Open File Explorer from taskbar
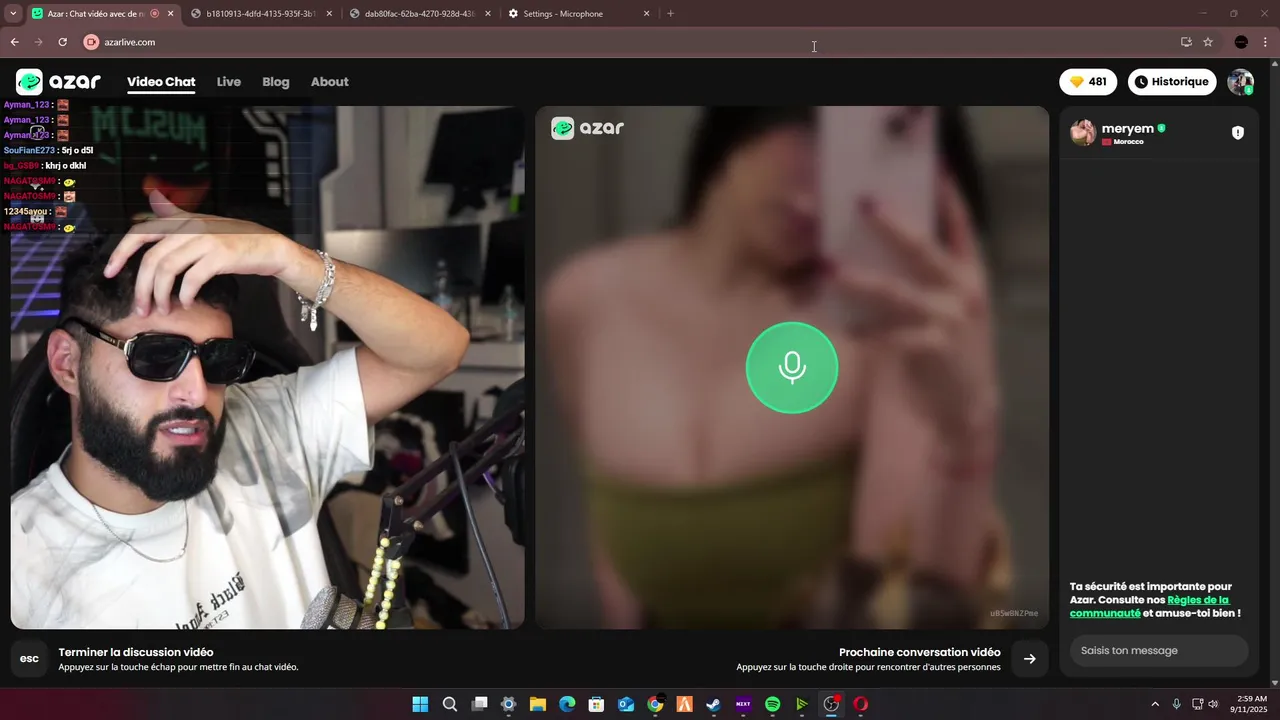Screen dimensions: 1280x720 [538, 704]
